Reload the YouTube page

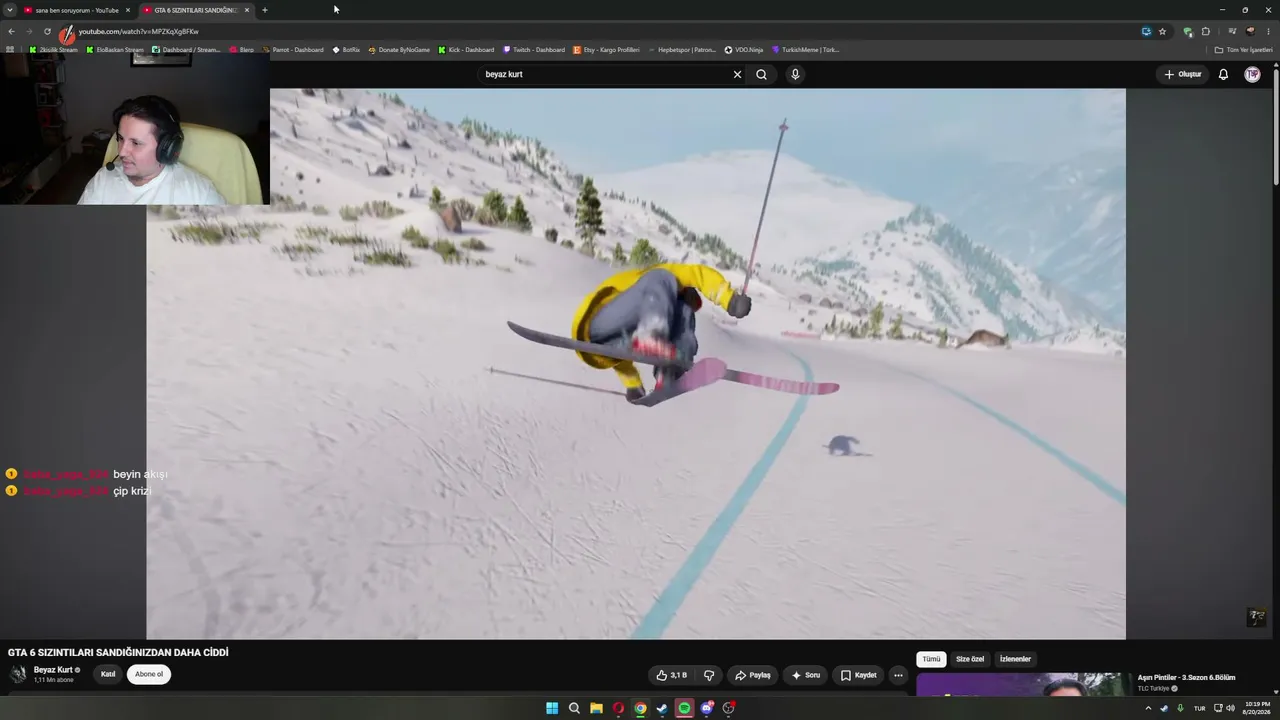47,31
